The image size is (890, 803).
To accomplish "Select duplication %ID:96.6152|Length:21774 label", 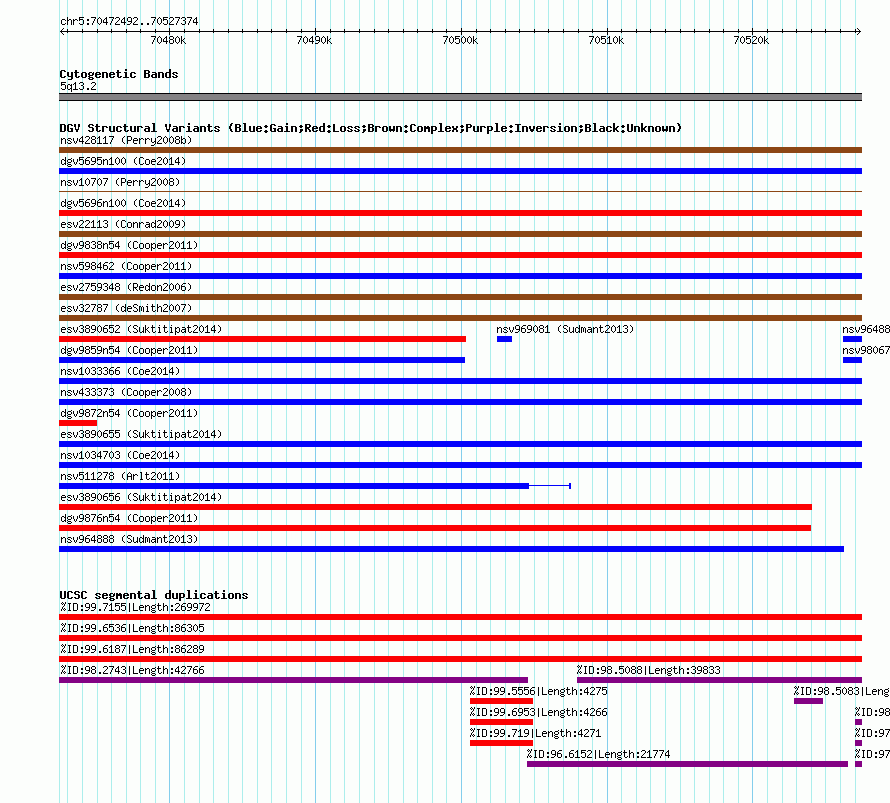I will [598, 754].
